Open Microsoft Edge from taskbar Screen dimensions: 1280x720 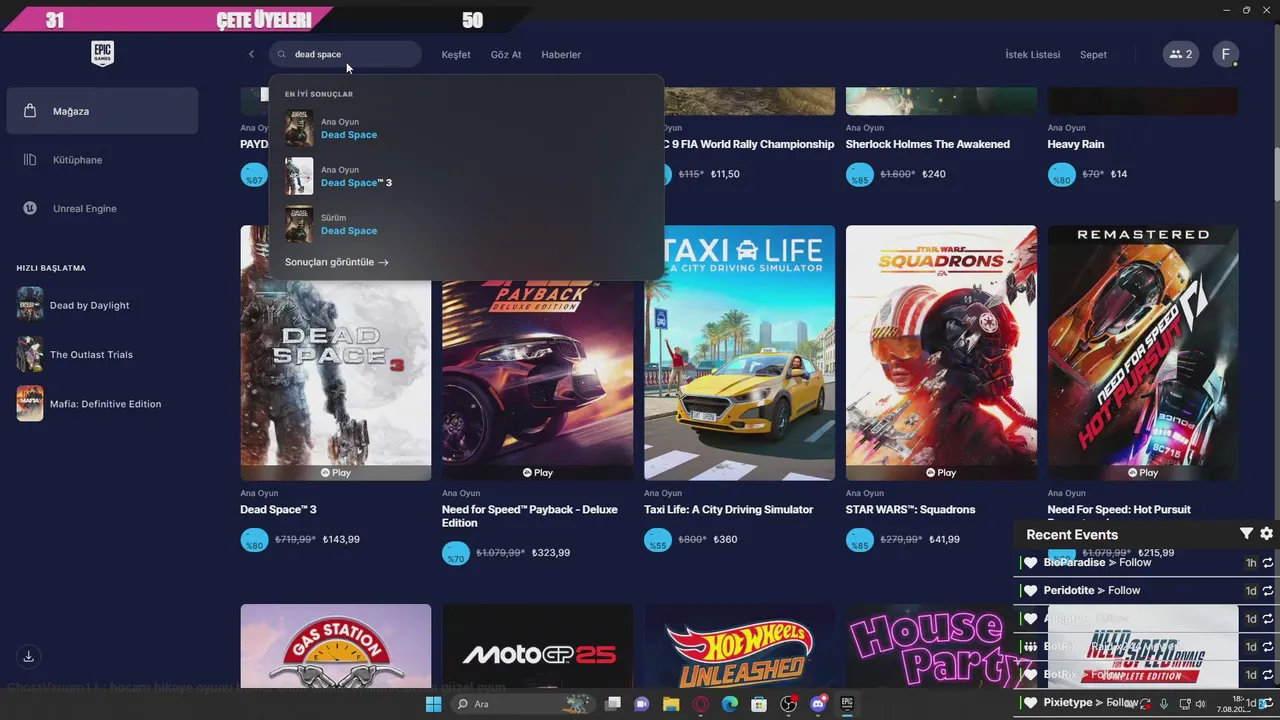(730, 704)
